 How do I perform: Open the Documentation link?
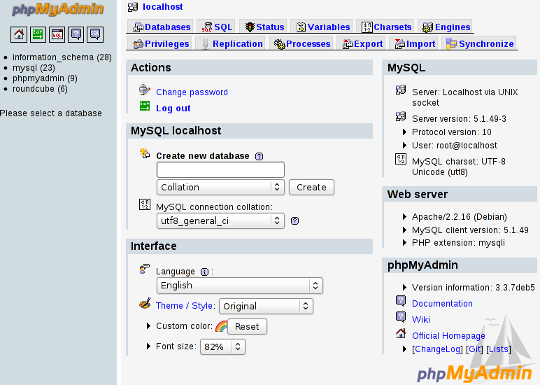tap(442, 303)
